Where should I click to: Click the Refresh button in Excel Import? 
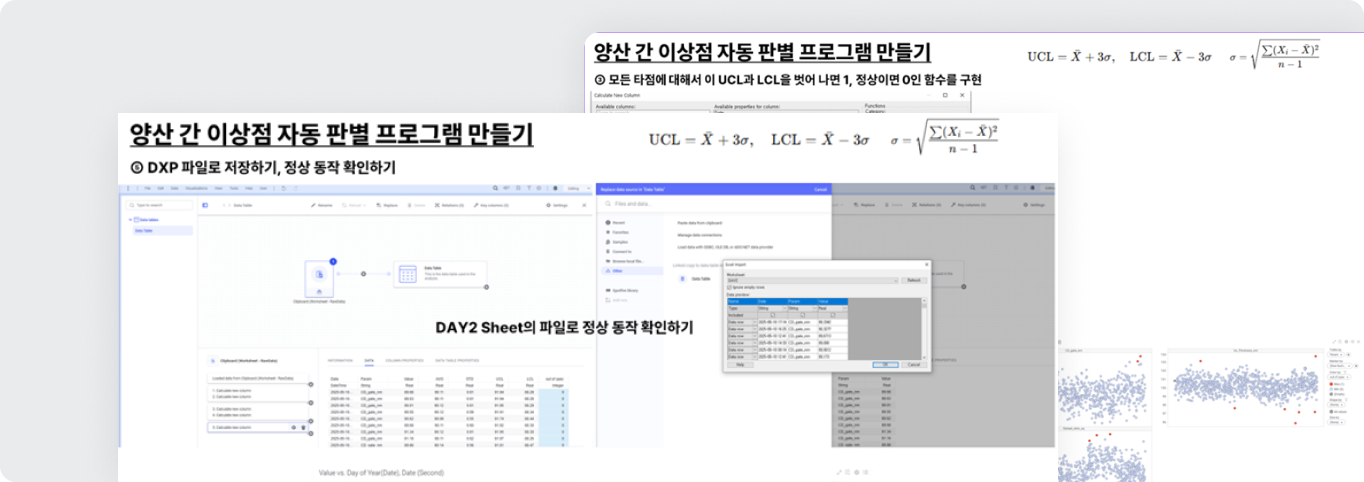913,280
